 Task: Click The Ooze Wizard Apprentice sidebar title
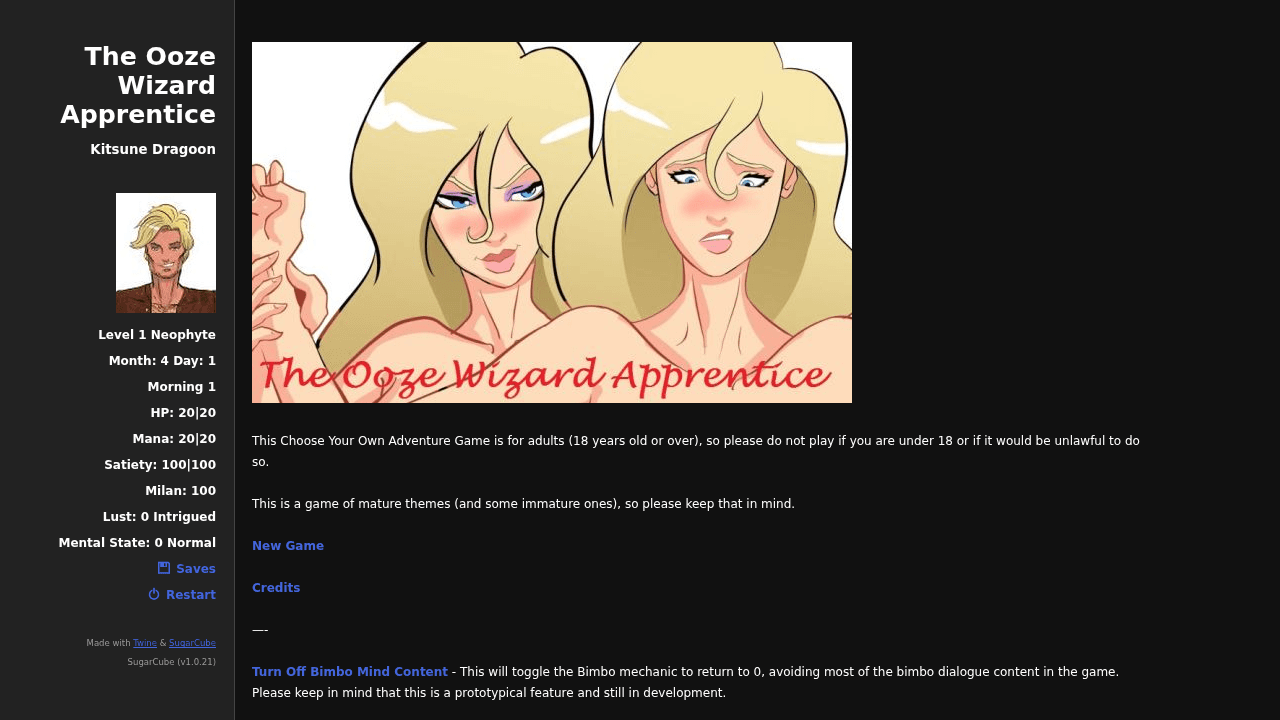coord(138,86)
